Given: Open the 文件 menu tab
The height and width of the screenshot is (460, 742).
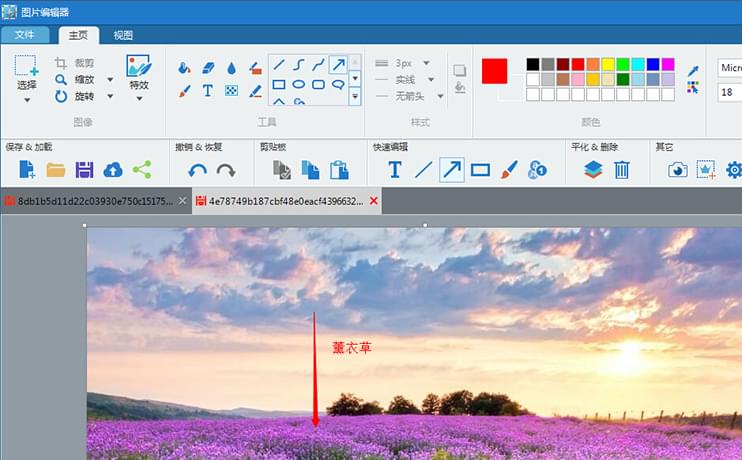Looking at the screenshot, I should (x=25, y=35).
